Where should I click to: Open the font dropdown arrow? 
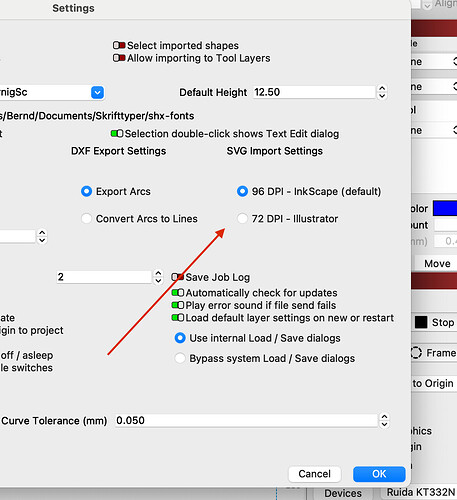tap(97, 92)
